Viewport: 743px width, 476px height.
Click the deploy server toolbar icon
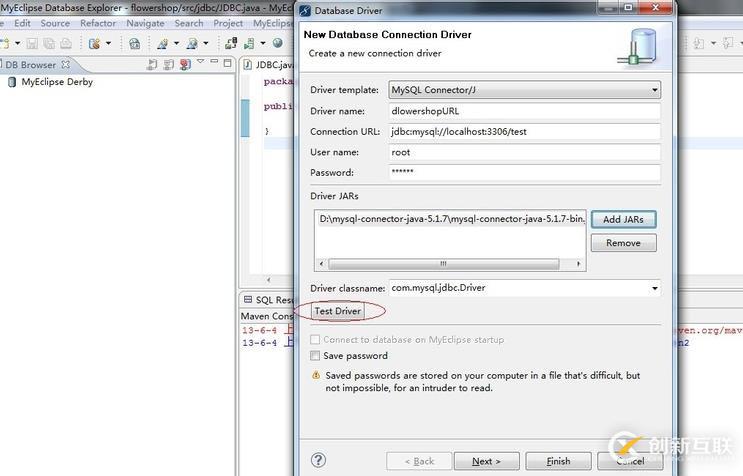(231, 44)
